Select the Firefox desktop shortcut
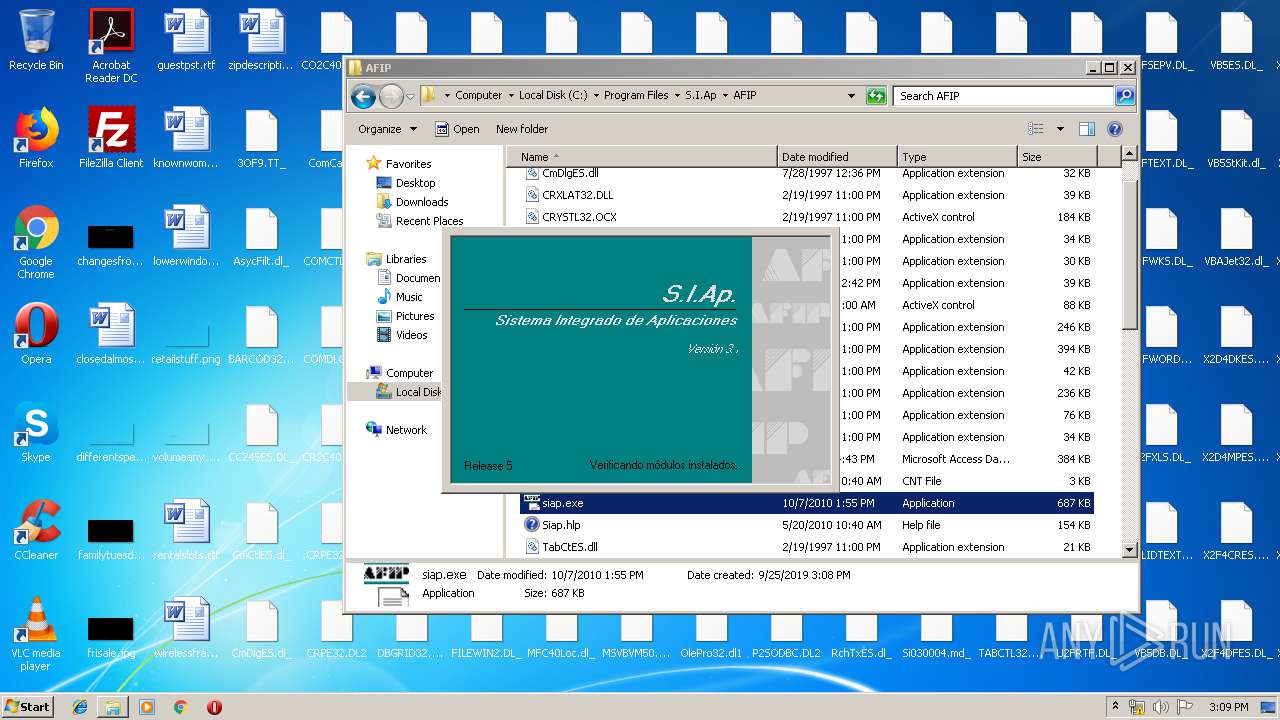This screenshot has width=1280, height=720. 36,138
